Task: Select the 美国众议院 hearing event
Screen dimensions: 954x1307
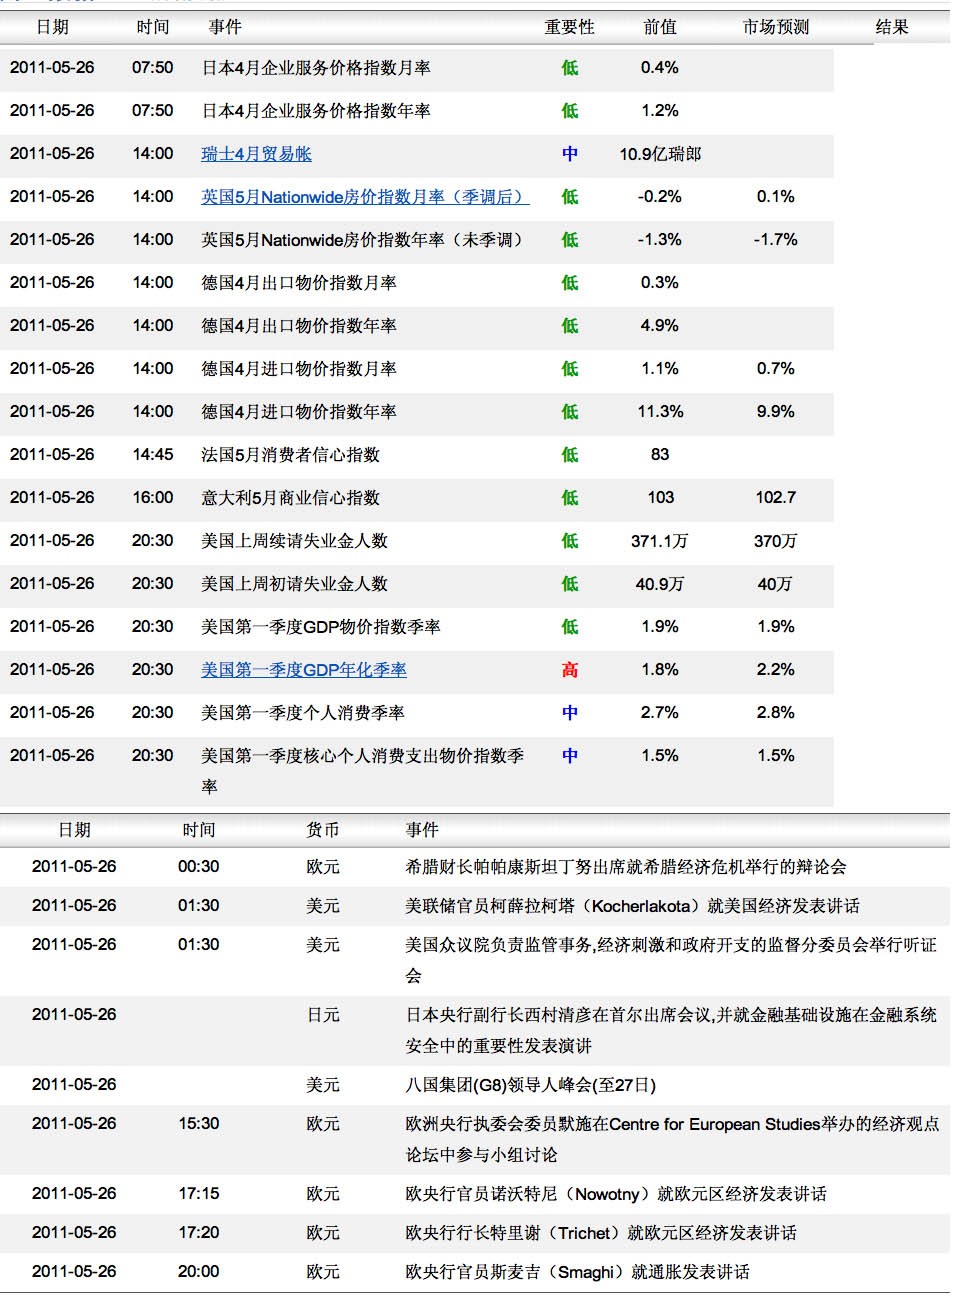Action: [671, 960]
